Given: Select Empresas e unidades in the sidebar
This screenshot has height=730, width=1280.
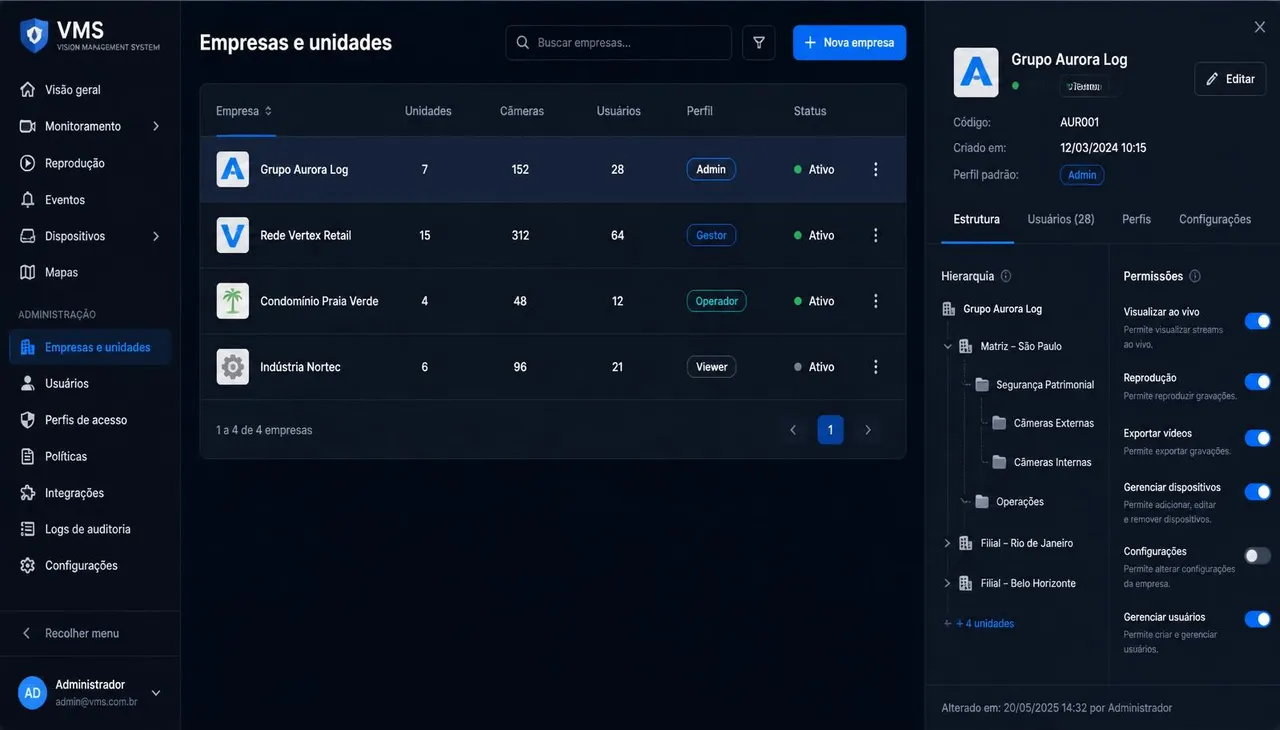Looking at the screenshot, I should tap(90, 347).
